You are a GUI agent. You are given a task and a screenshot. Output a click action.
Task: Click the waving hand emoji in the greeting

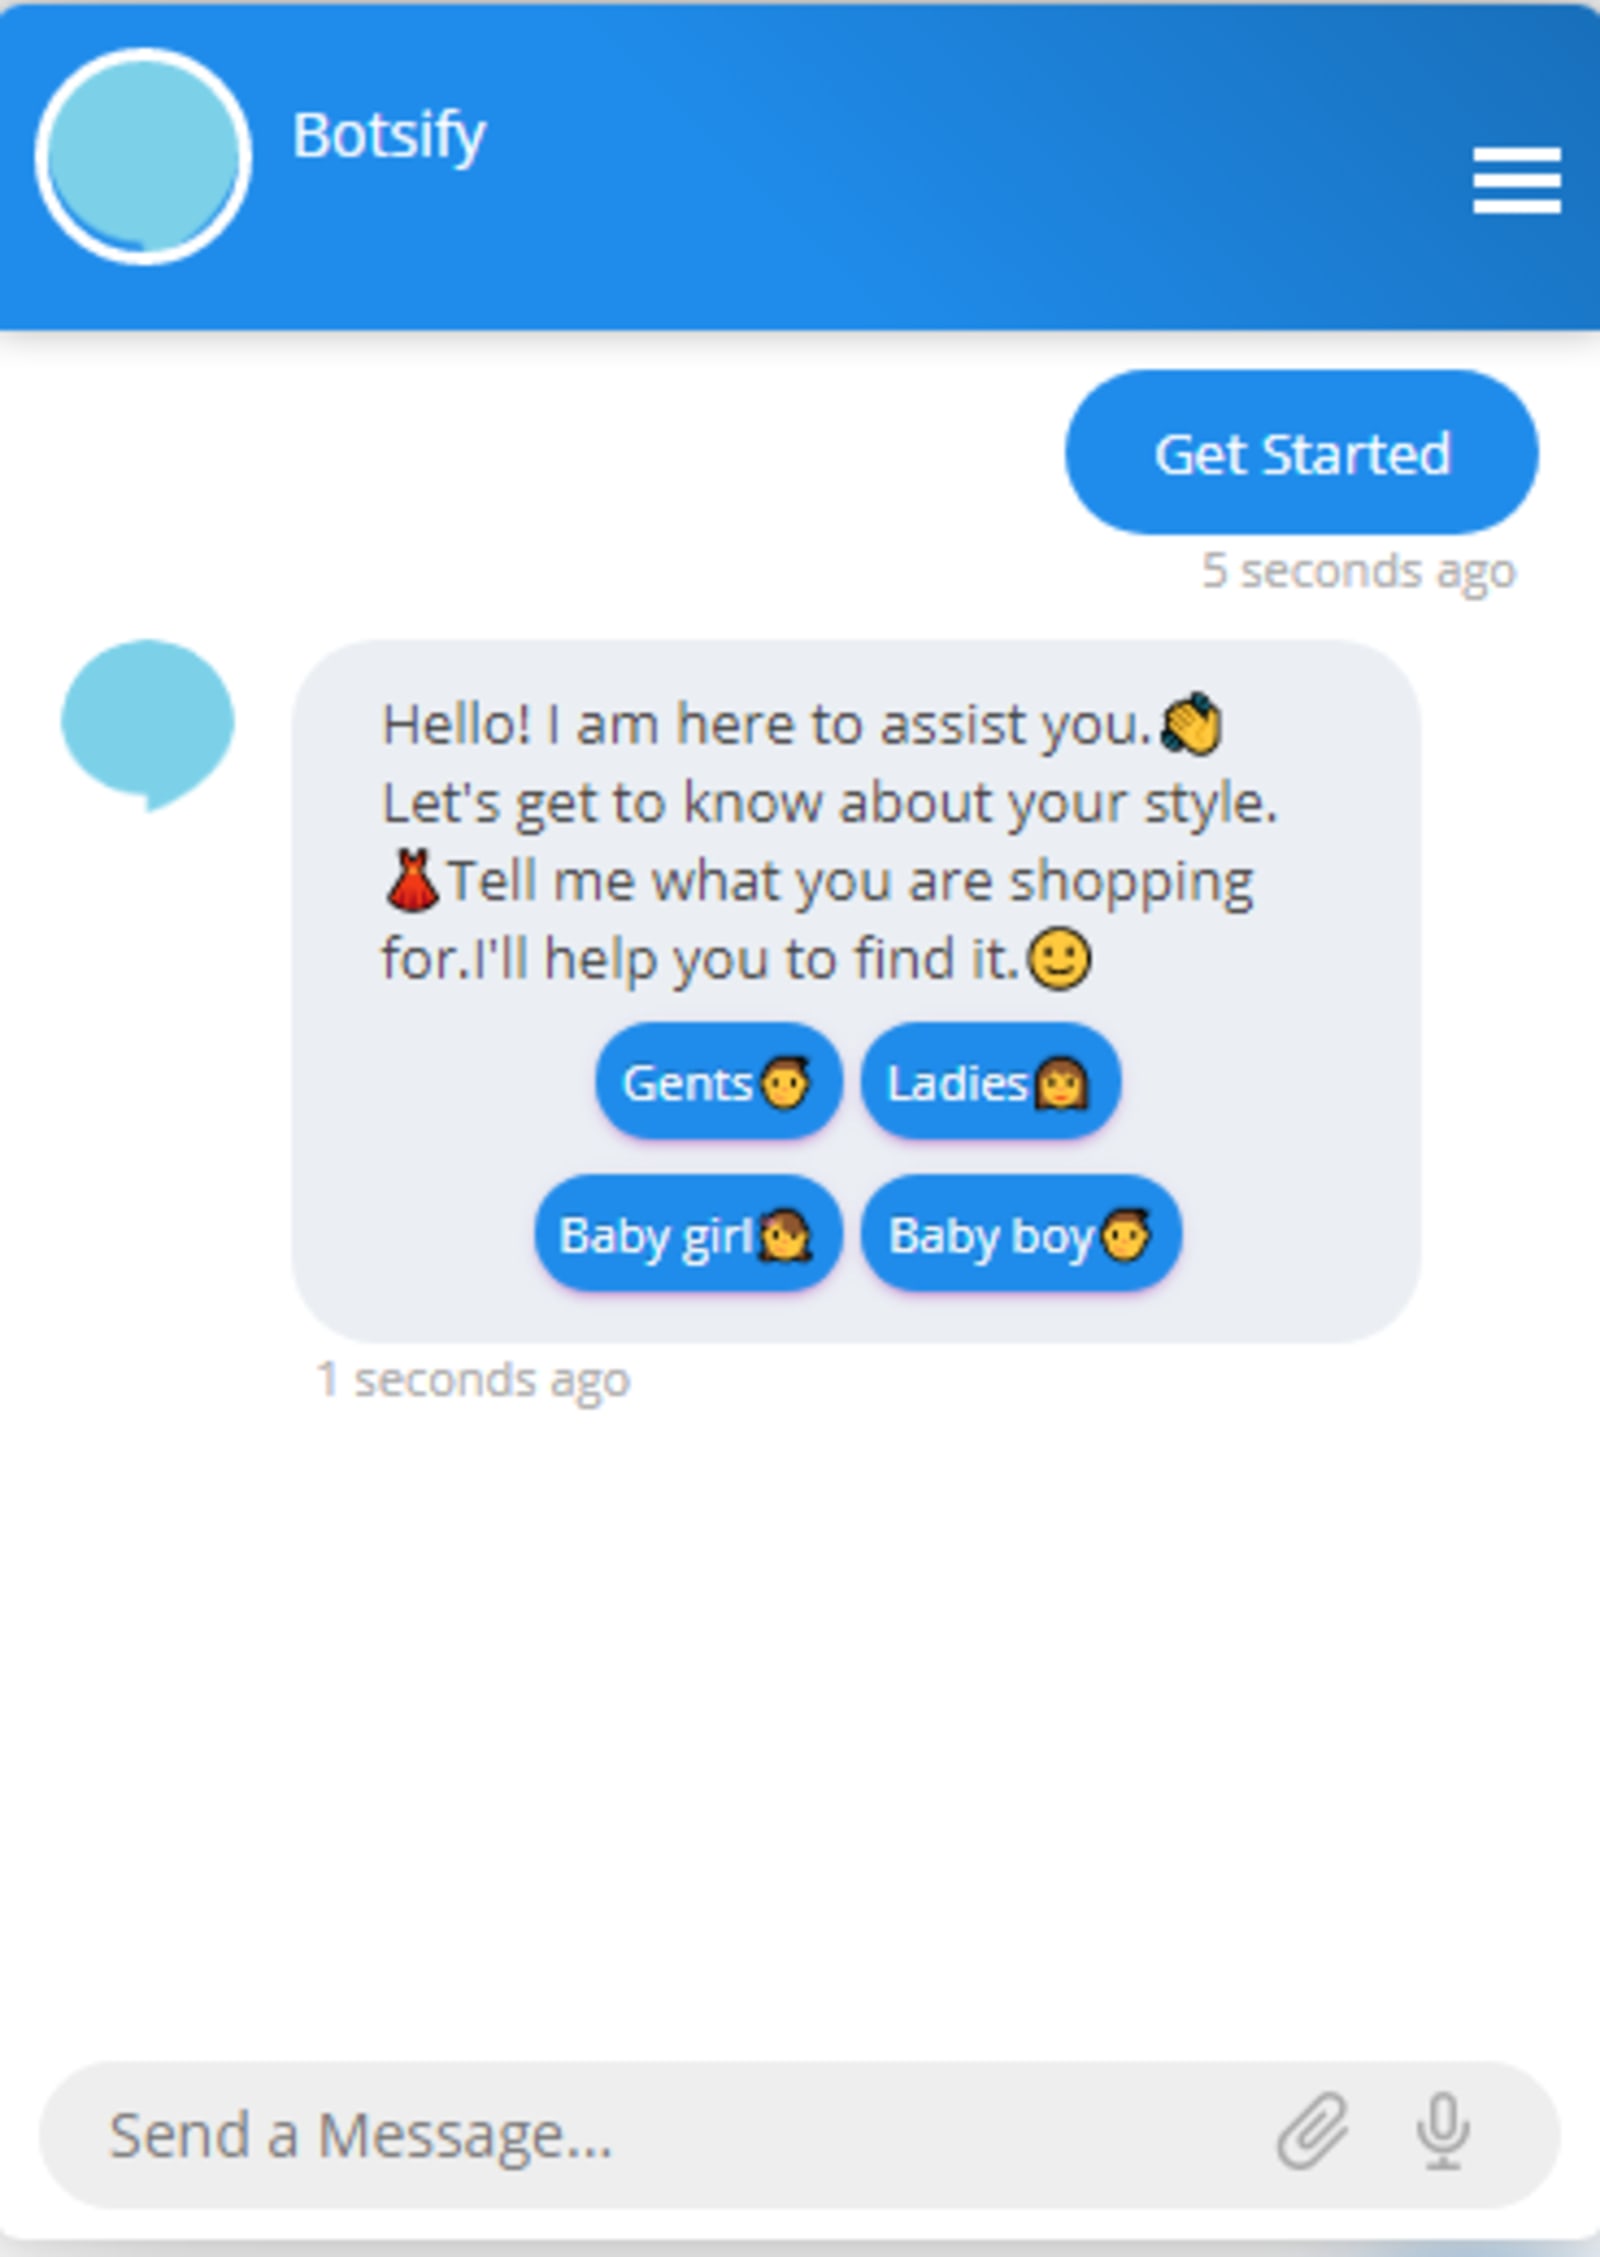pos(1191,723)
